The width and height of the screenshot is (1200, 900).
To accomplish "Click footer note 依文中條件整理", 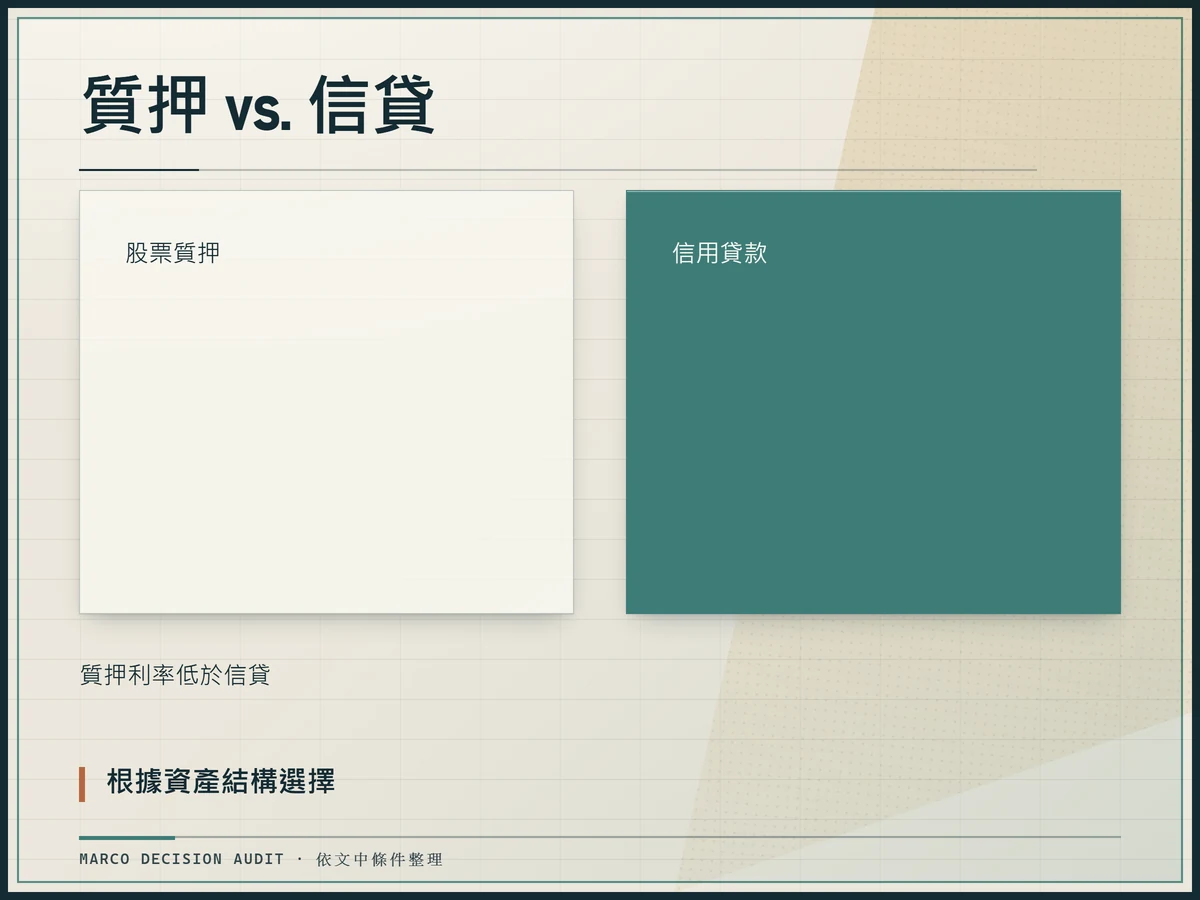I will pyautogui.click(x=379, y=859).
